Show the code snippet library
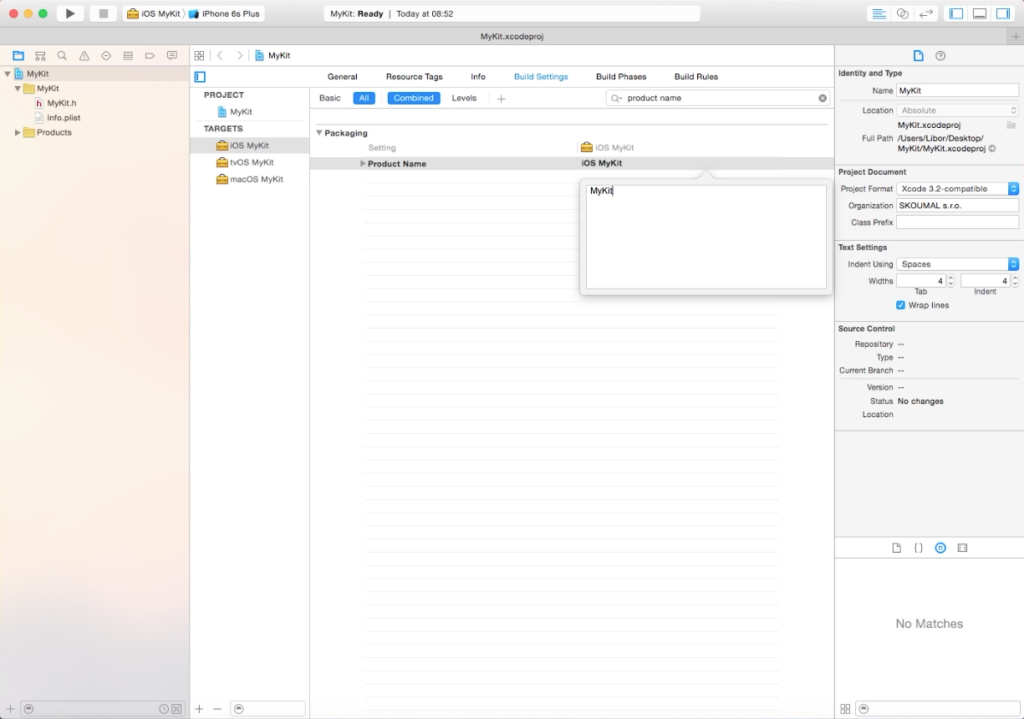 pos(918,548)
